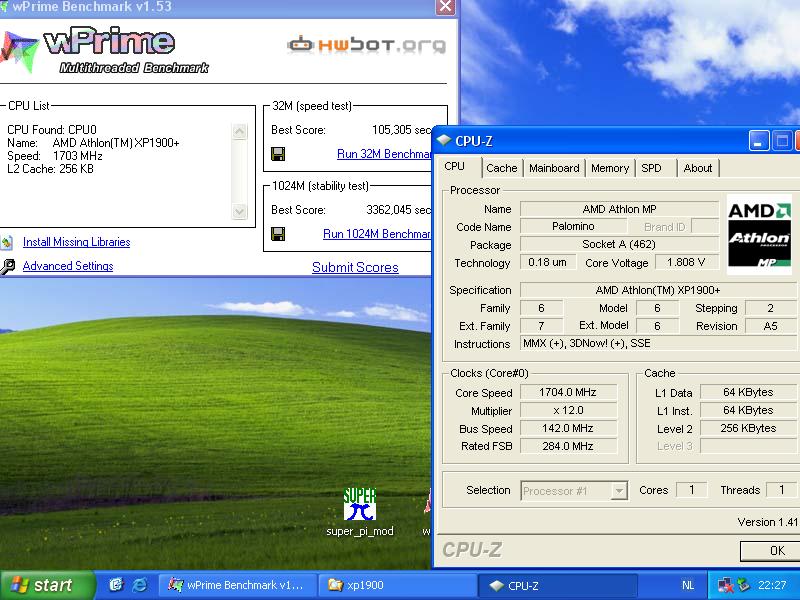This screenshot has height=600, width=800.
Task: Click the 1024M Best Score '3362,045 sec'
Action: tap(399, 210)
